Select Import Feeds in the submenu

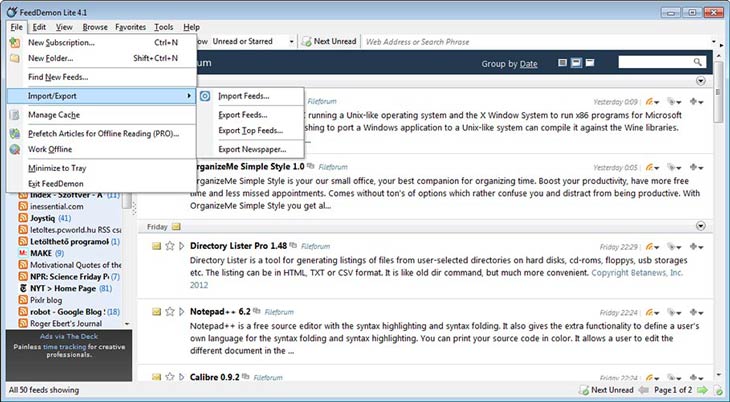pyautogui.click(x=251, y=96)
